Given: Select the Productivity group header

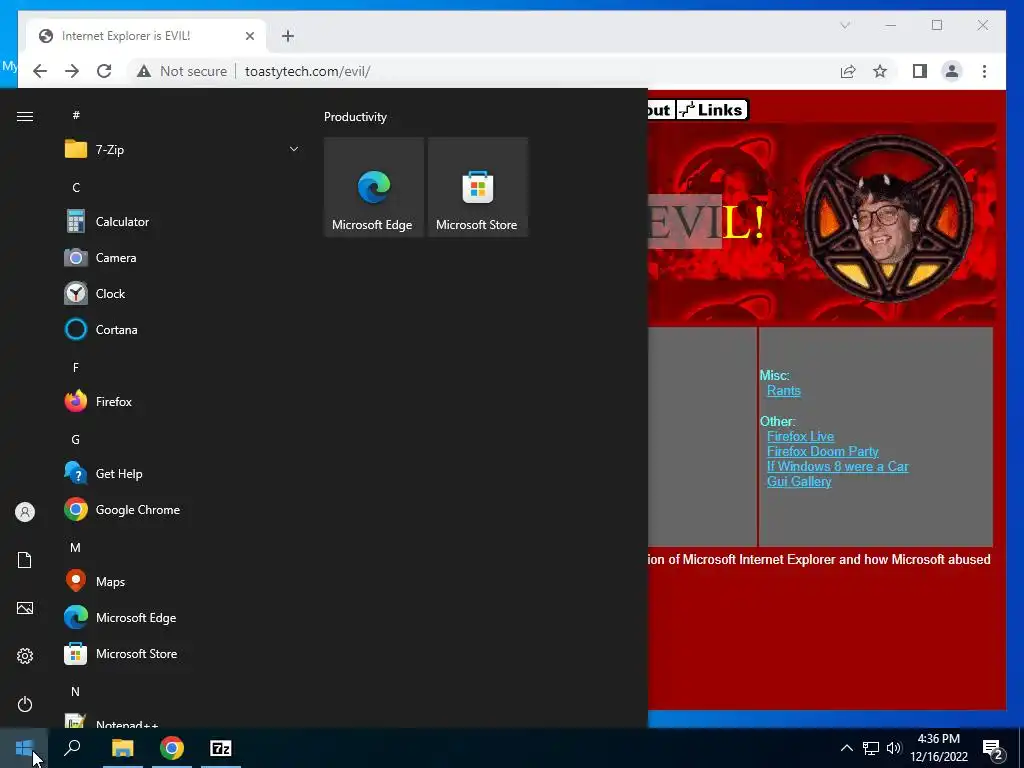Looking at the screenshot, I should (355, 117).
